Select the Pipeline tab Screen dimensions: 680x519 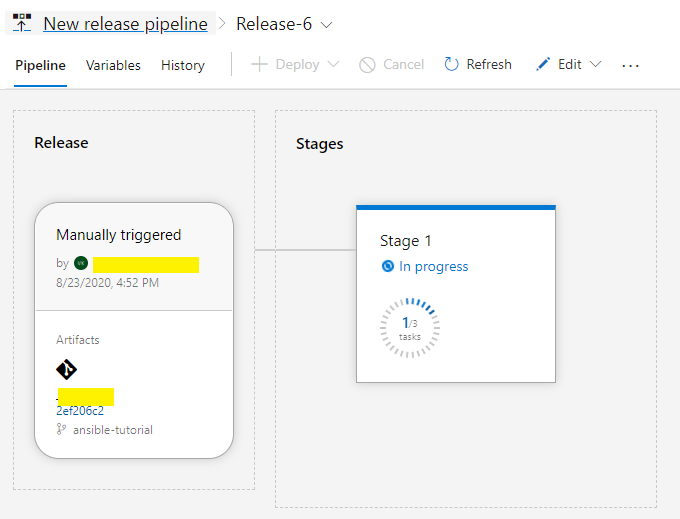pyautogui.click(x=40, y=65)
